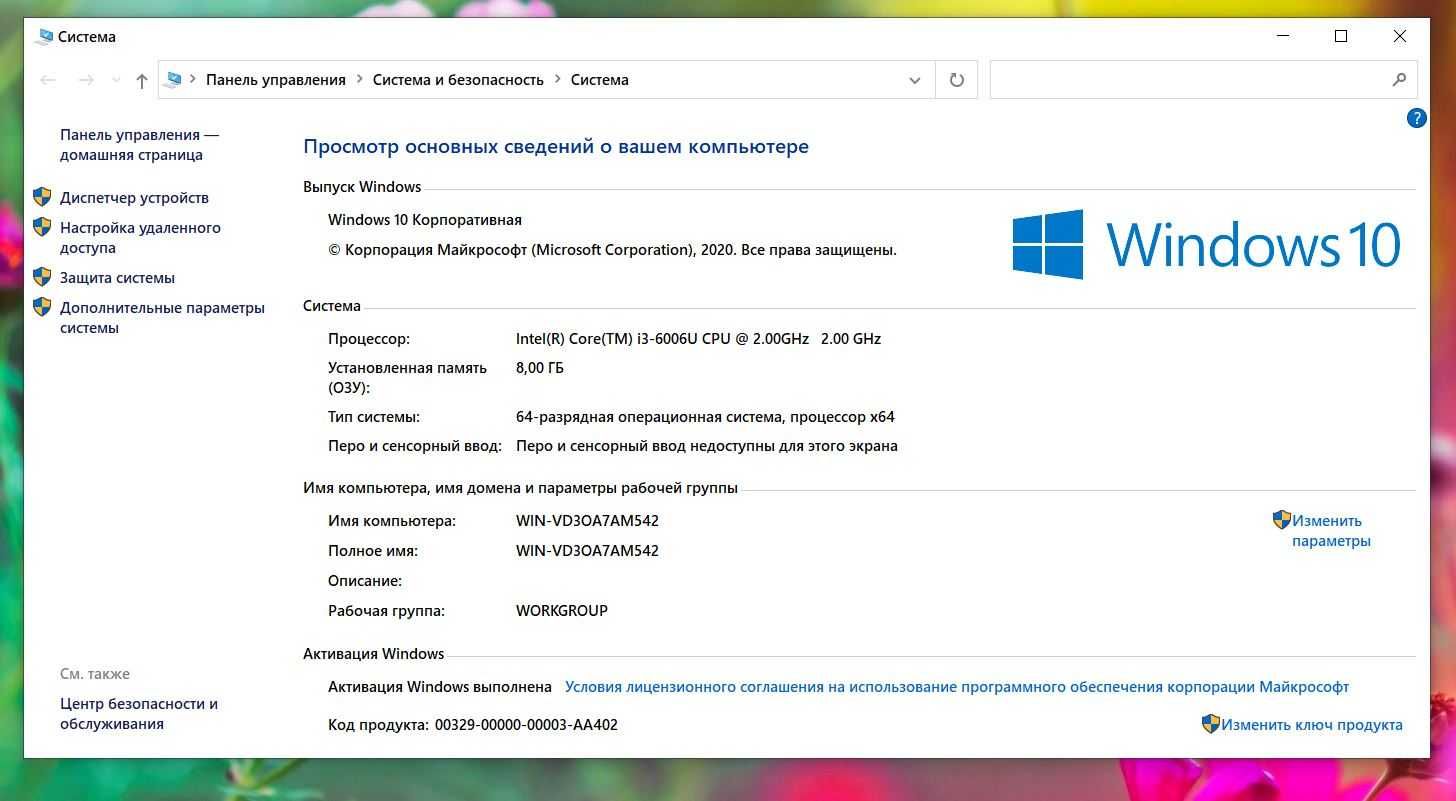Open Диспетчер устройств link
Image resolution: width=1456 pixels, height=801 pixels.
coord(134,198)
